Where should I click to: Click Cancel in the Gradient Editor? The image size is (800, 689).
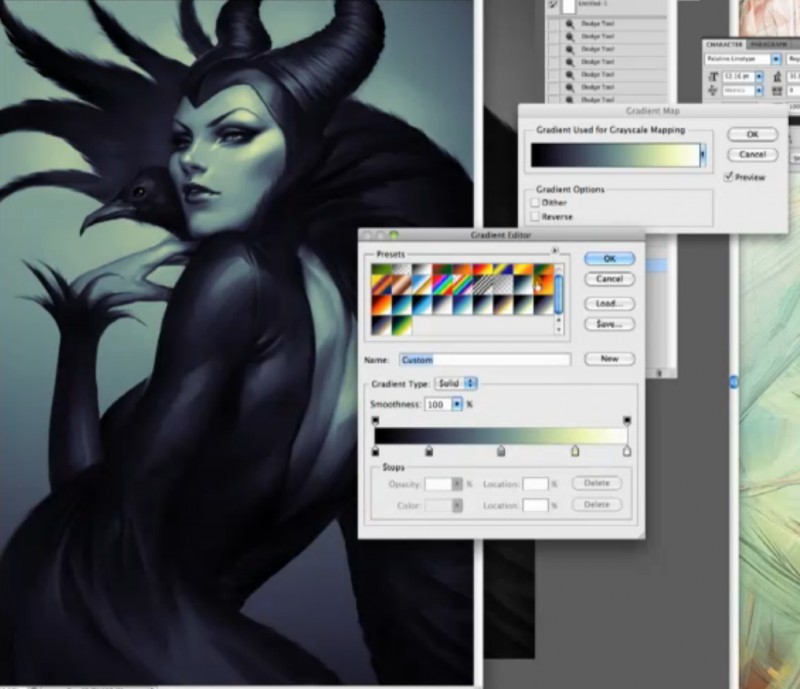[x=610, y=279]
